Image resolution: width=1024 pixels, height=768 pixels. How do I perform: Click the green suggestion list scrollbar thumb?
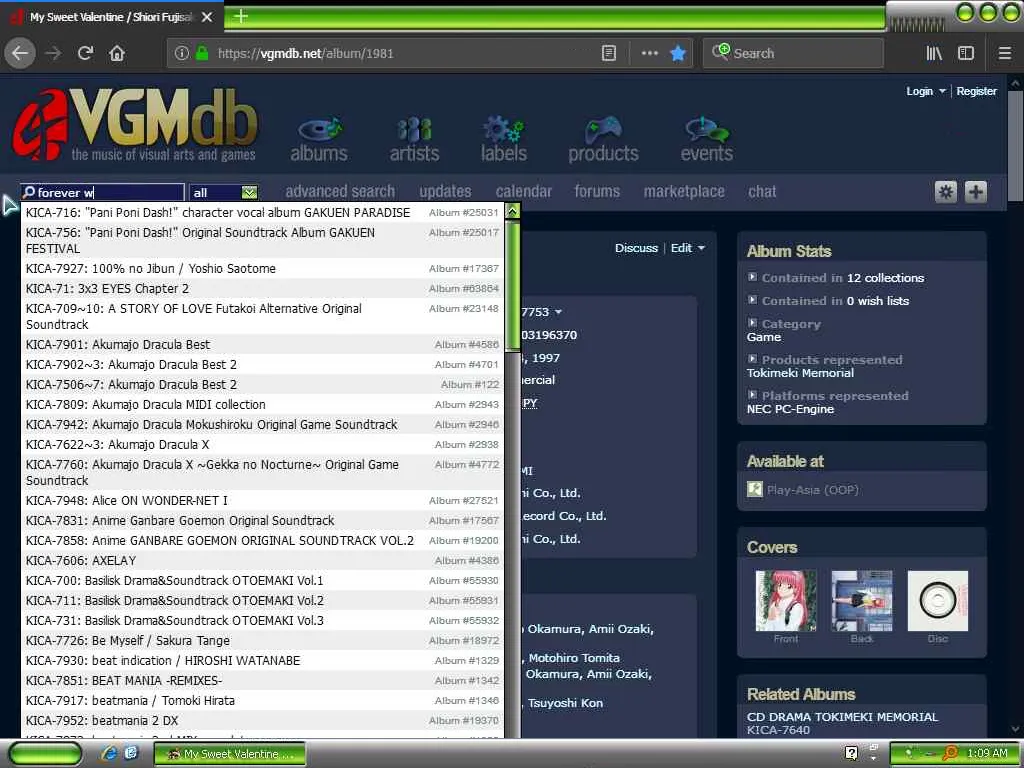(513, 285)
